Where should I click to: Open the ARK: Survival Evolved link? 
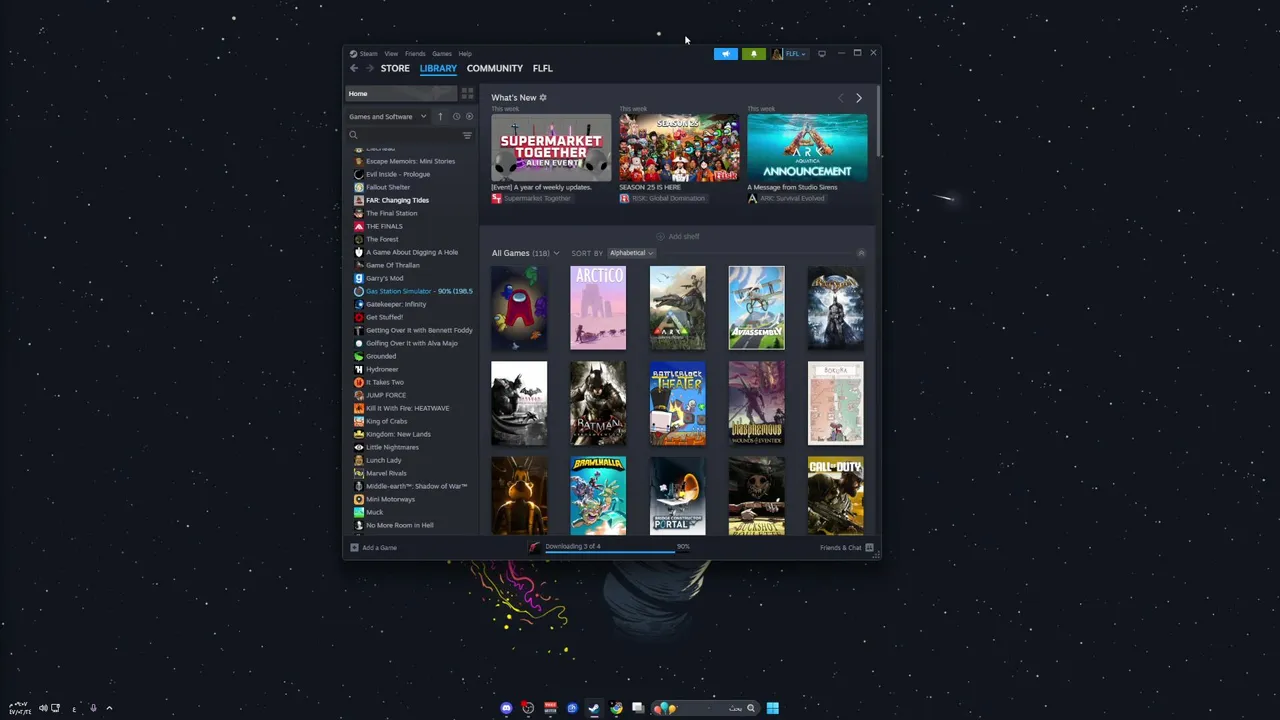786,199
